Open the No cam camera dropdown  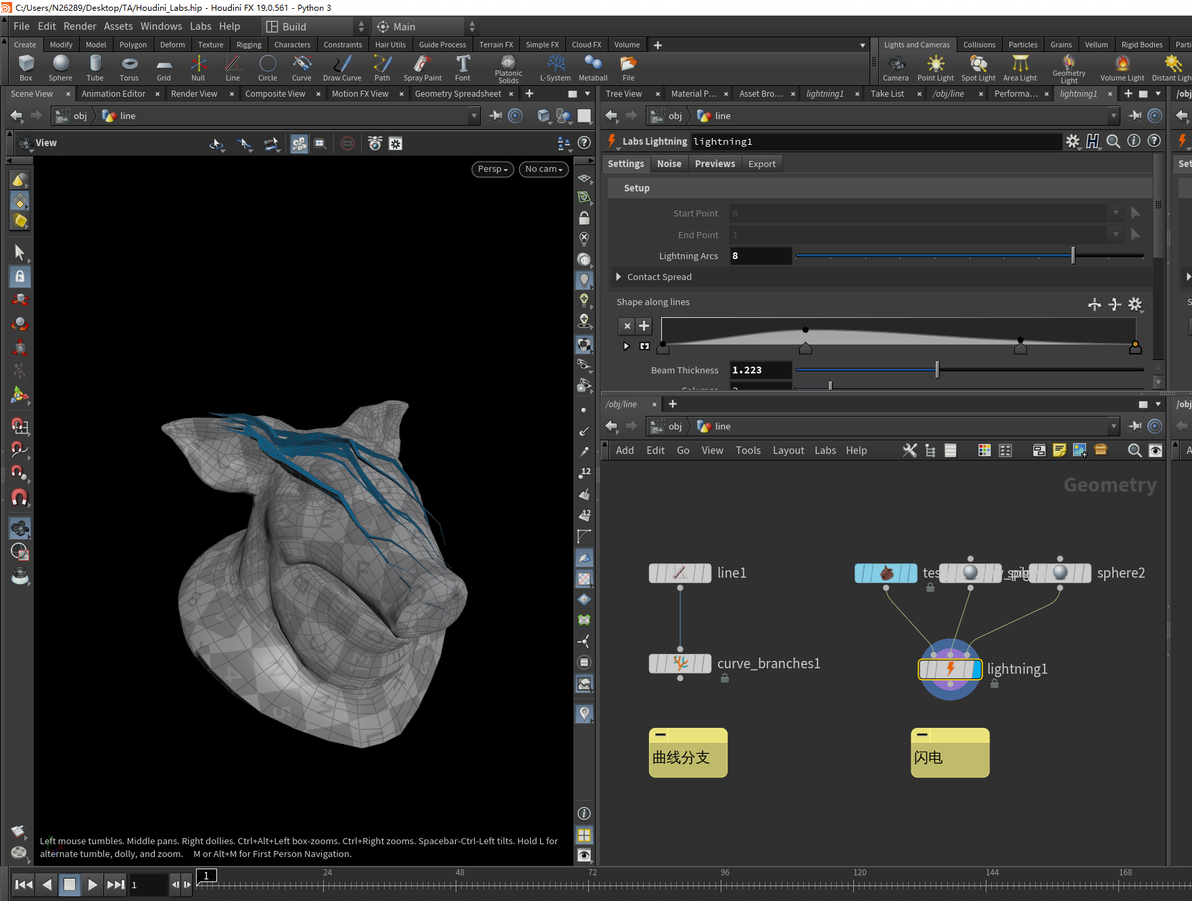pyautogui.click(x=543, y=169)
